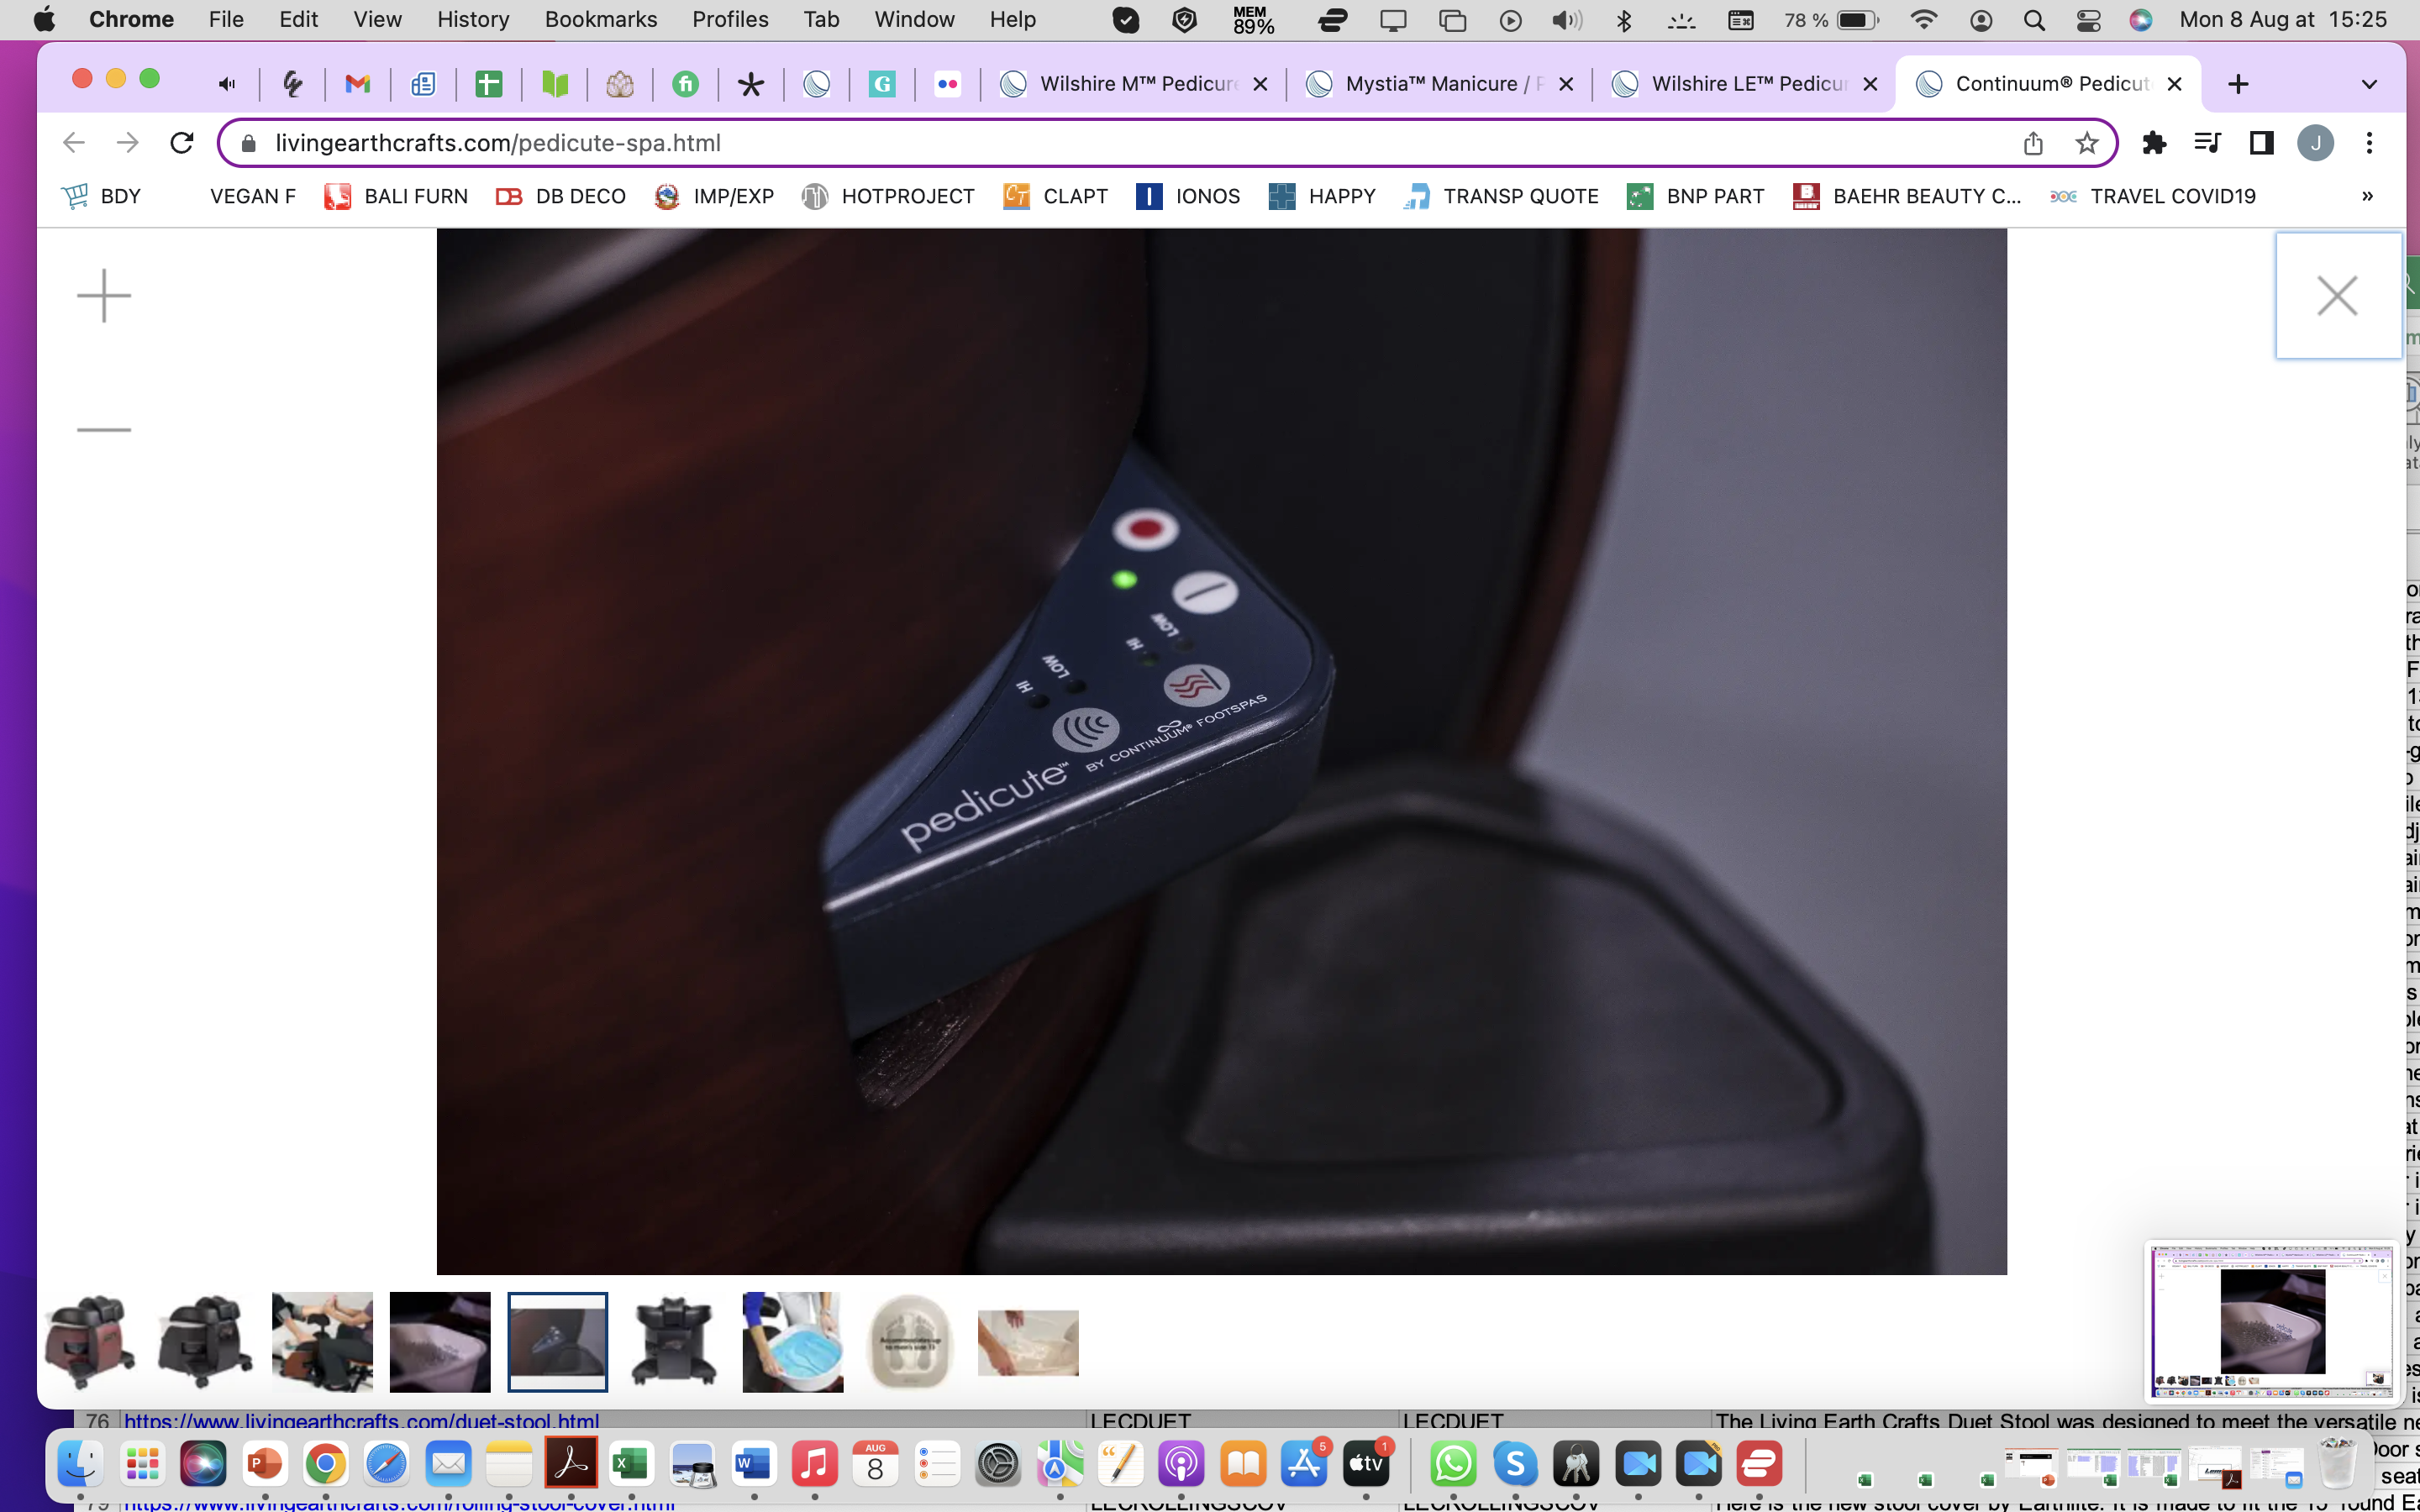2420x1512 pixels.
Task: Open the floating screenshot preview thumbnail
Action: click(2272, 1322)
